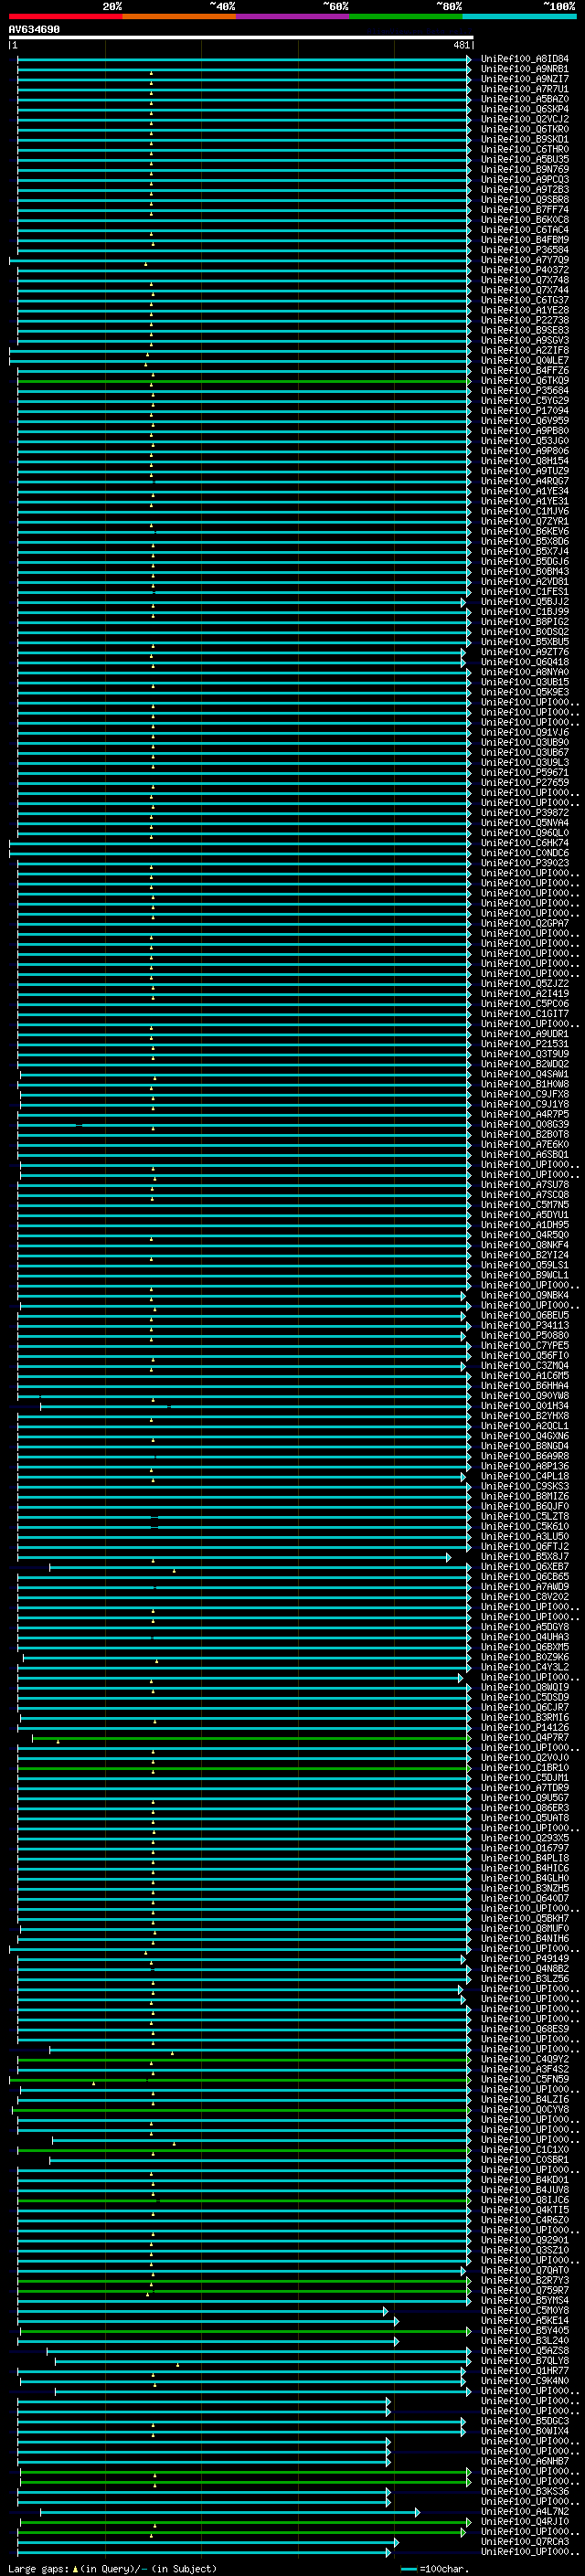Click the UniRef100_C6TAC4 label

[525, 230]
